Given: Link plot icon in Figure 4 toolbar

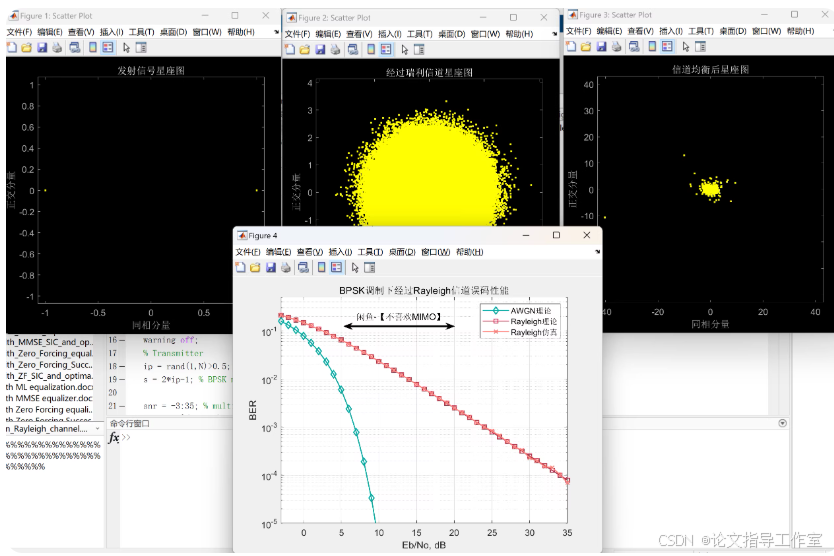Looking at the screenshot, I should (x=303, y=268).
